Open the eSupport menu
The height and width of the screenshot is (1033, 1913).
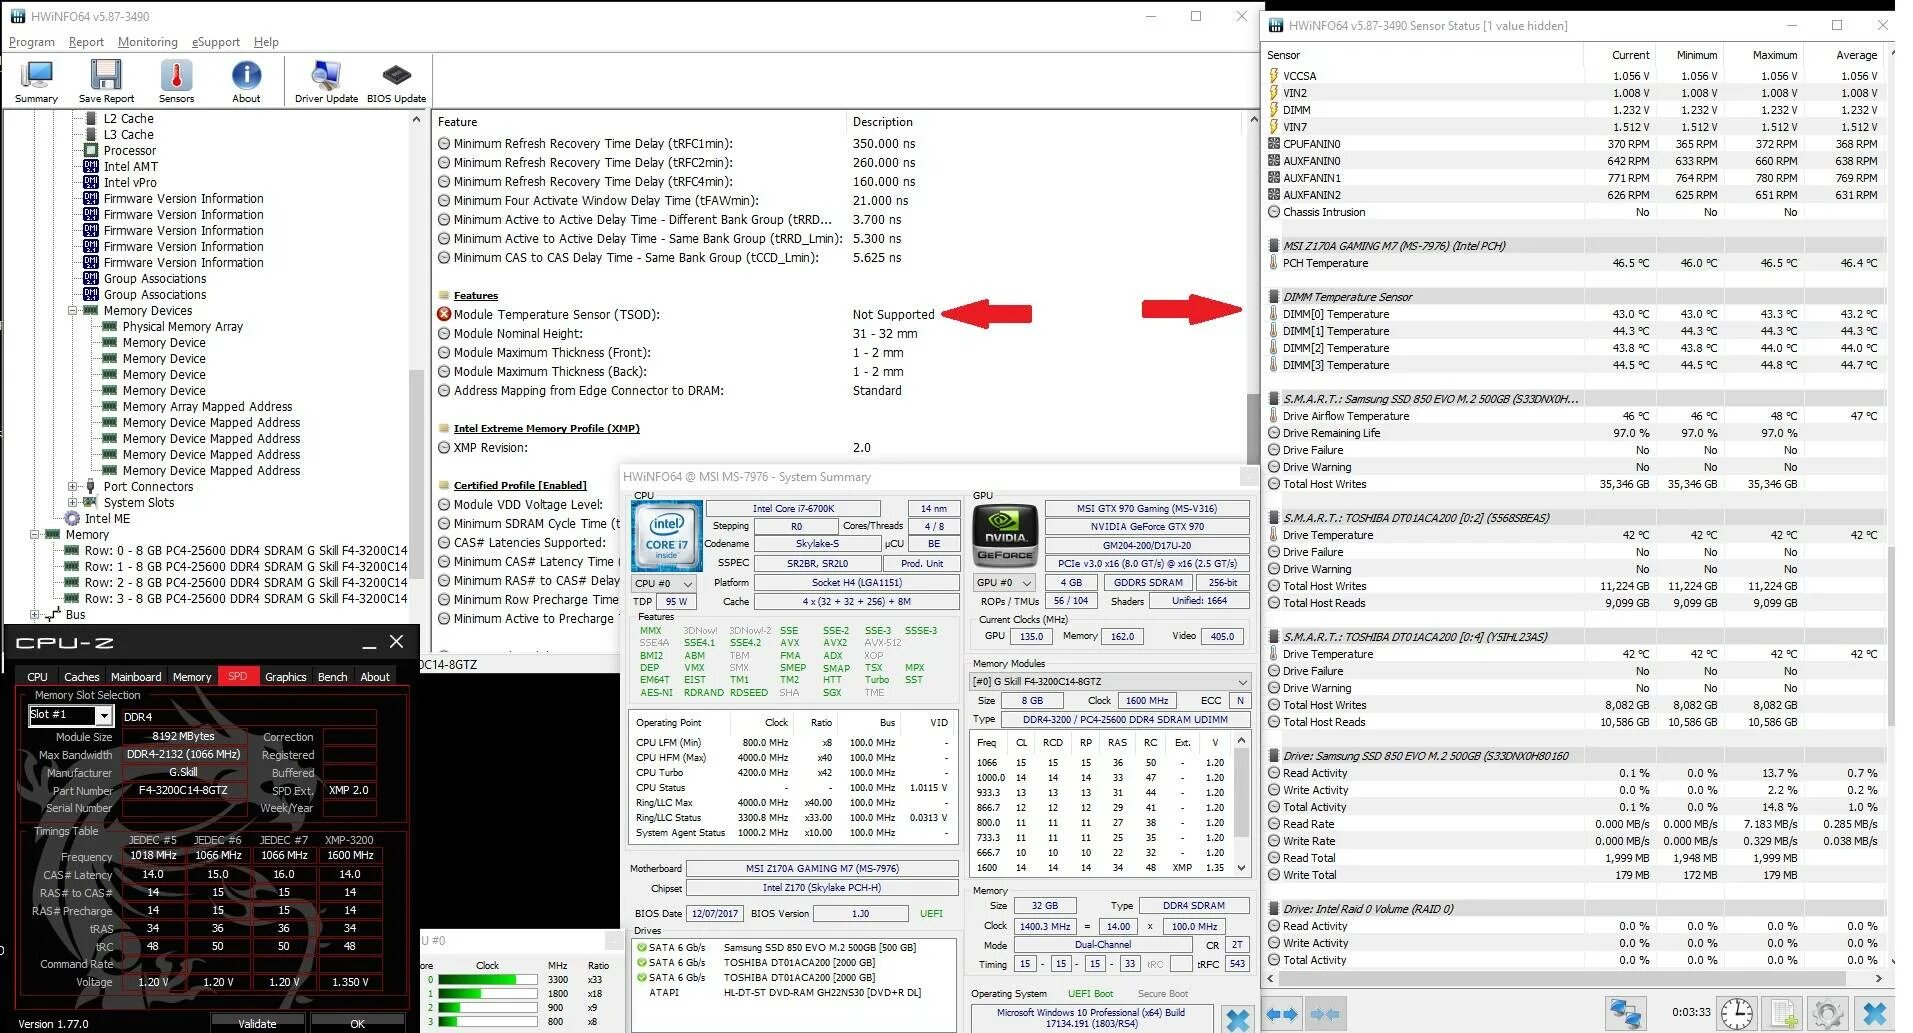(x=216, y=42)
